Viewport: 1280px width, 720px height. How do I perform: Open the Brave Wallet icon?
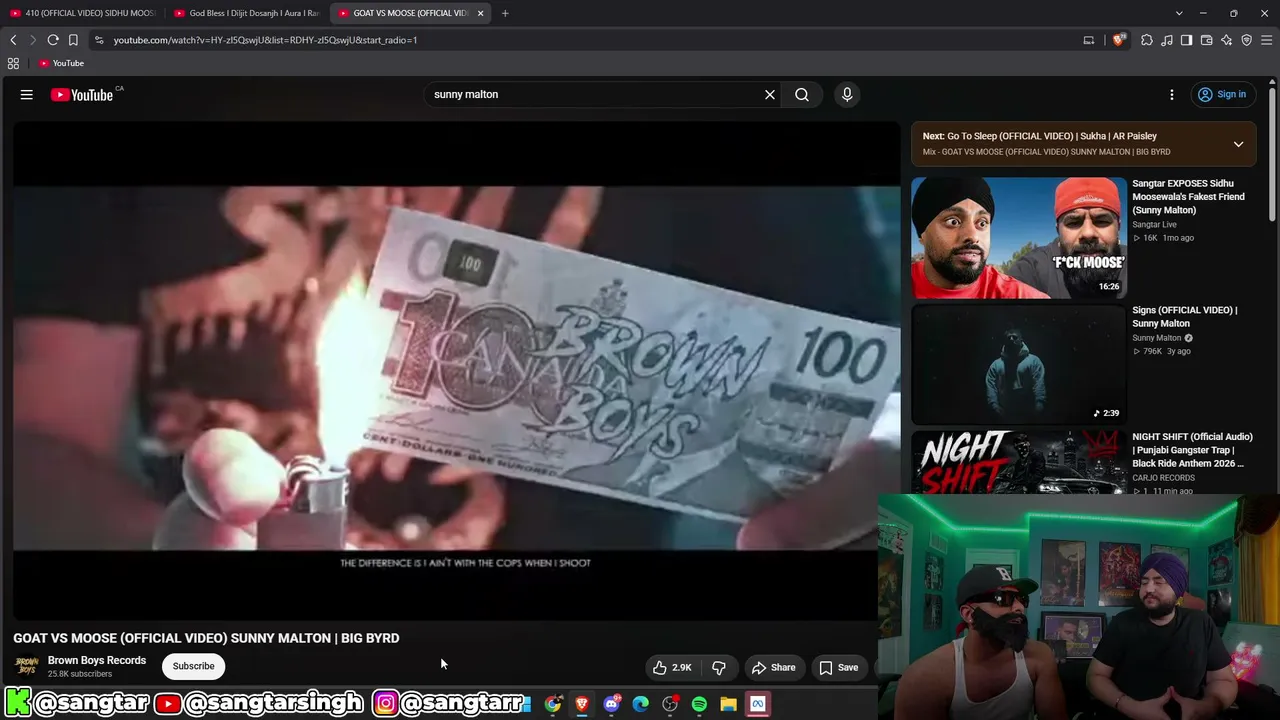coord(1207,40)
